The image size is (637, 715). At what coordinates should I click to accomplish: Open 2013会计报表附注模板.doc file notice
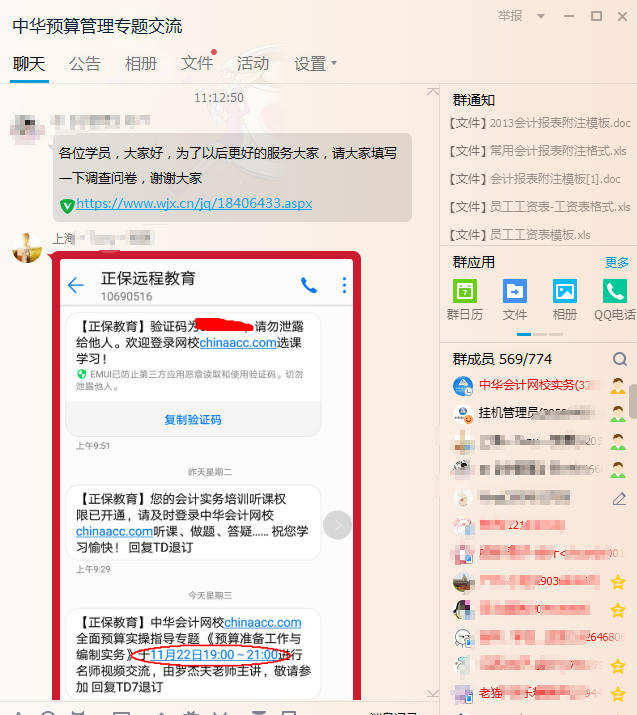pos(539,123)
